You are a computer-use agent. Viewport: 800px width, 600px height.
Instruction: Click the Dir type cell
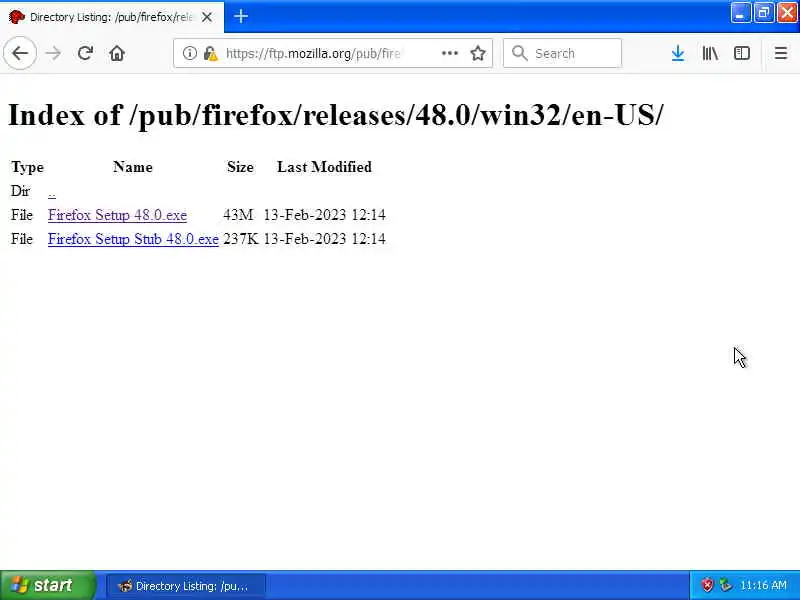[20, 191]
